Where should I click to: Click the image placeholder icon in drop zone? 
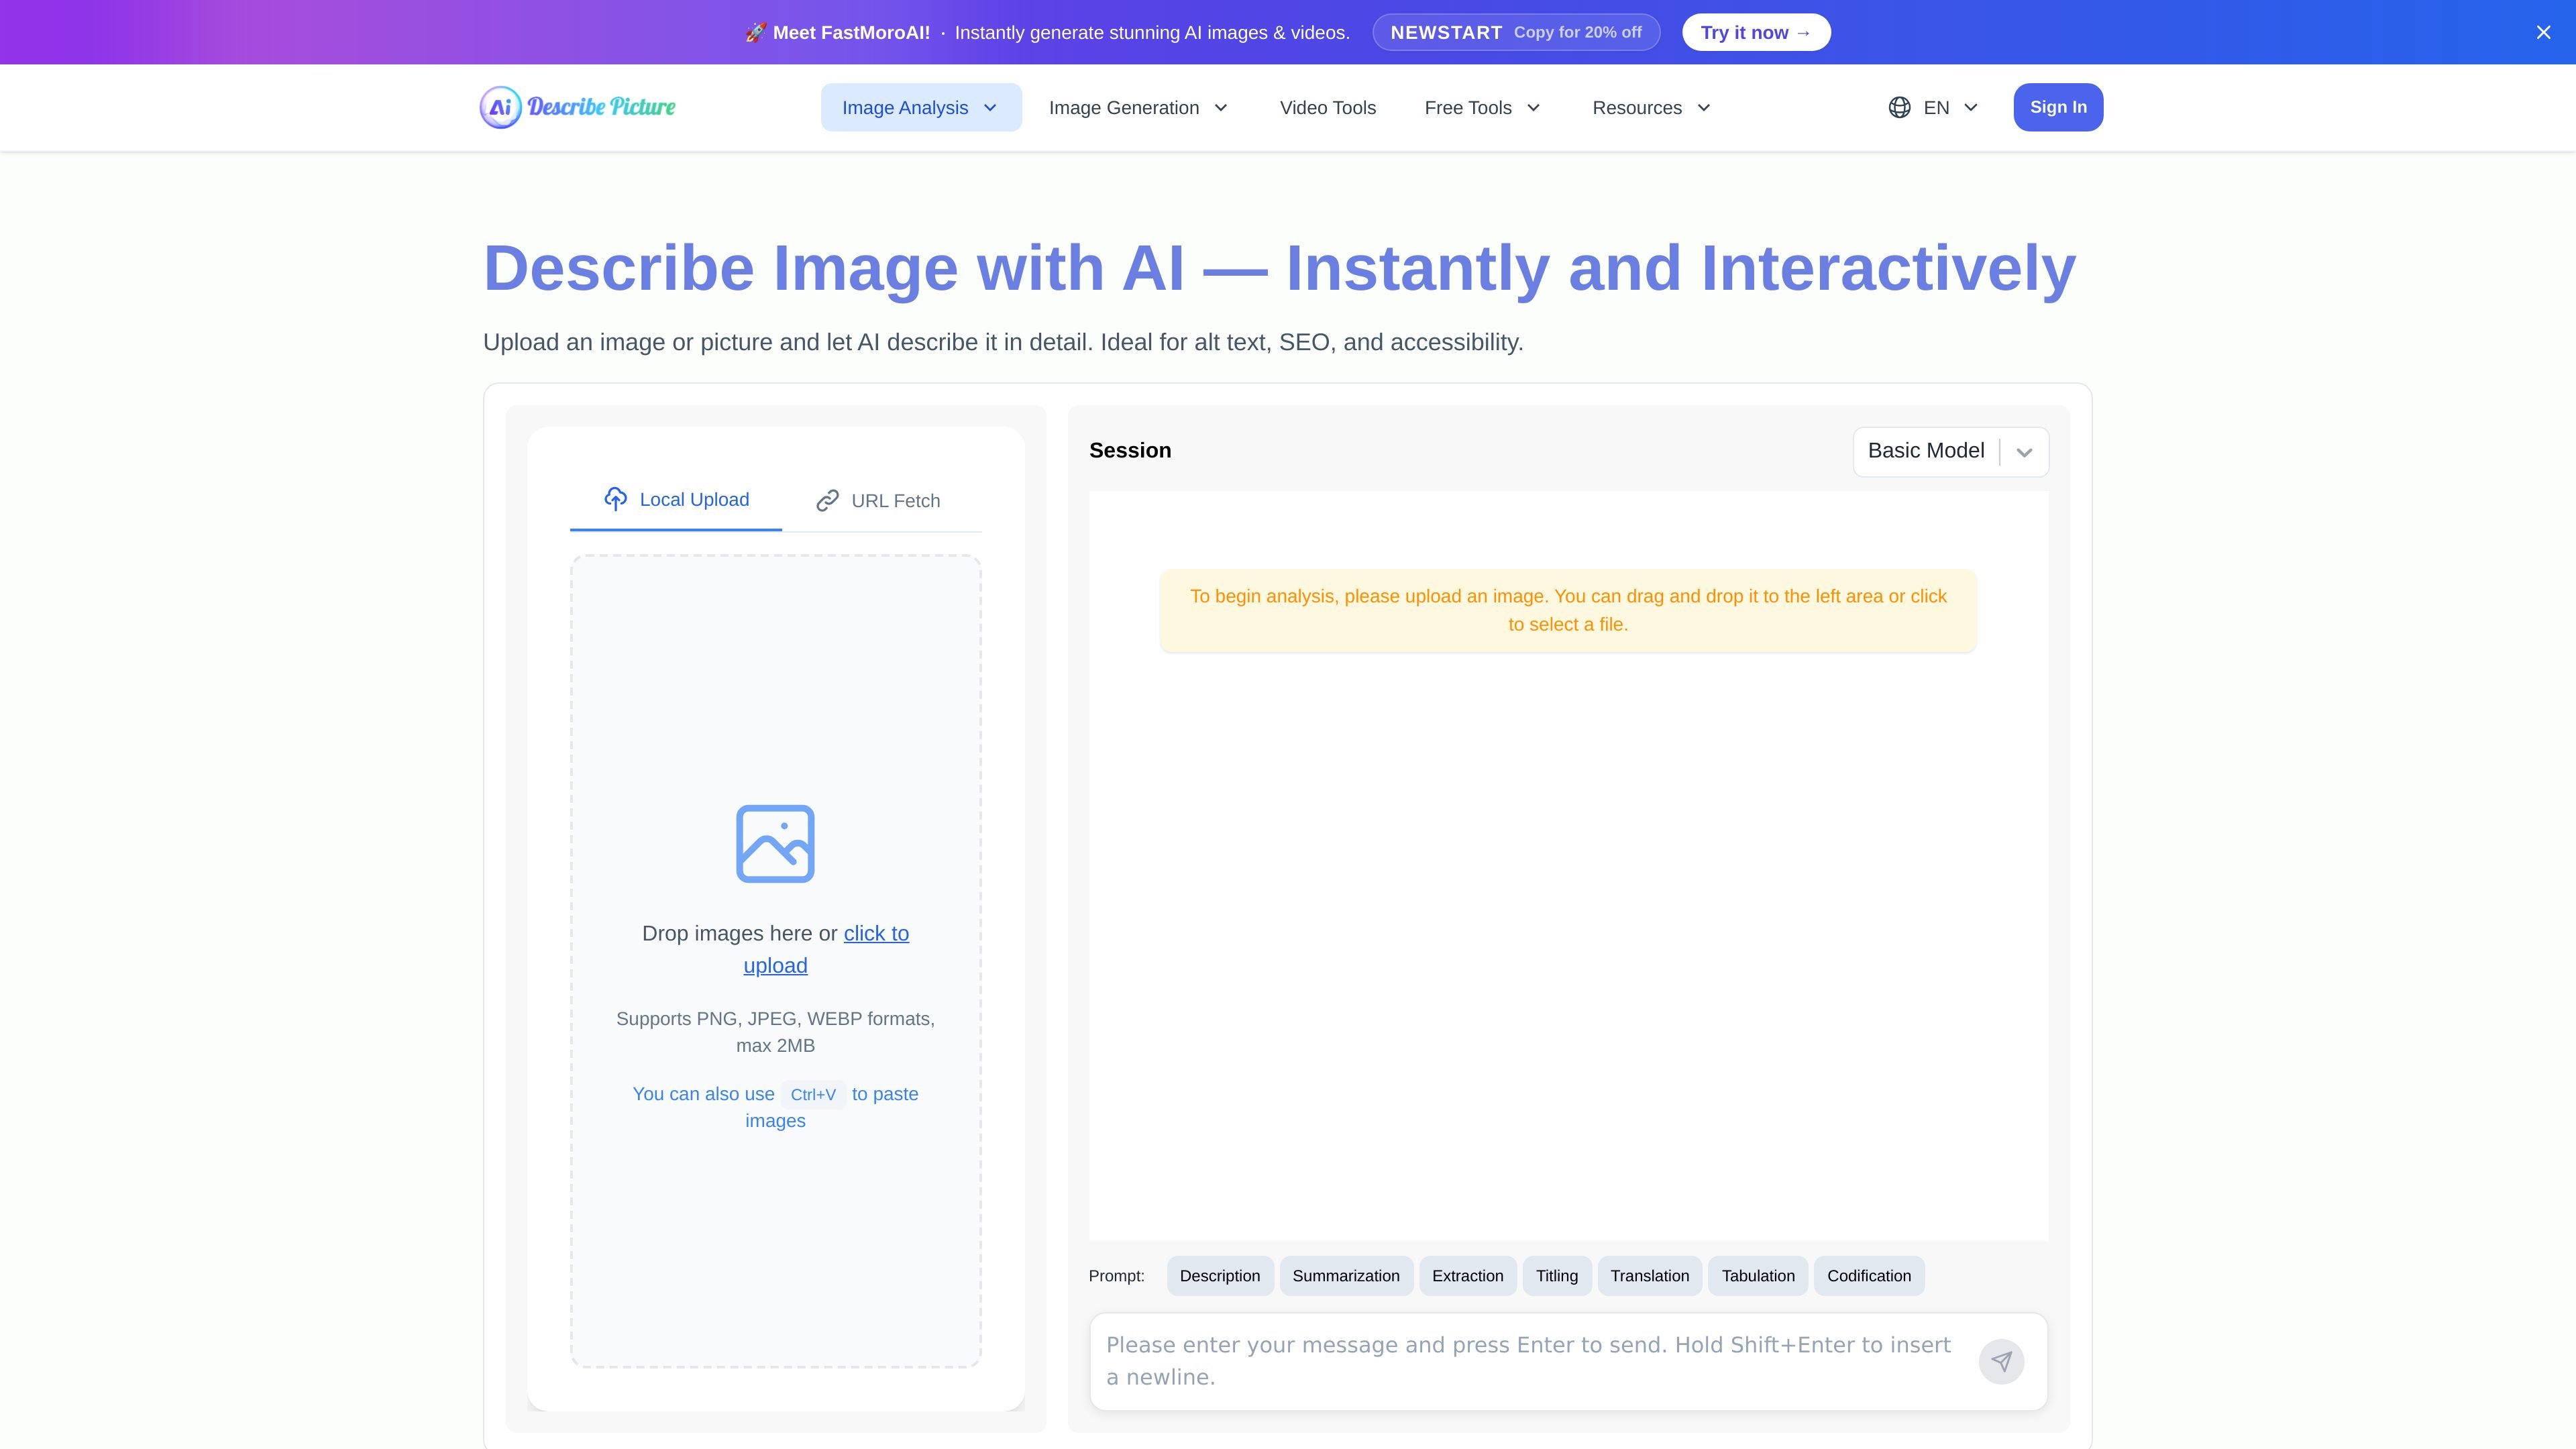(x=775, y=843)
